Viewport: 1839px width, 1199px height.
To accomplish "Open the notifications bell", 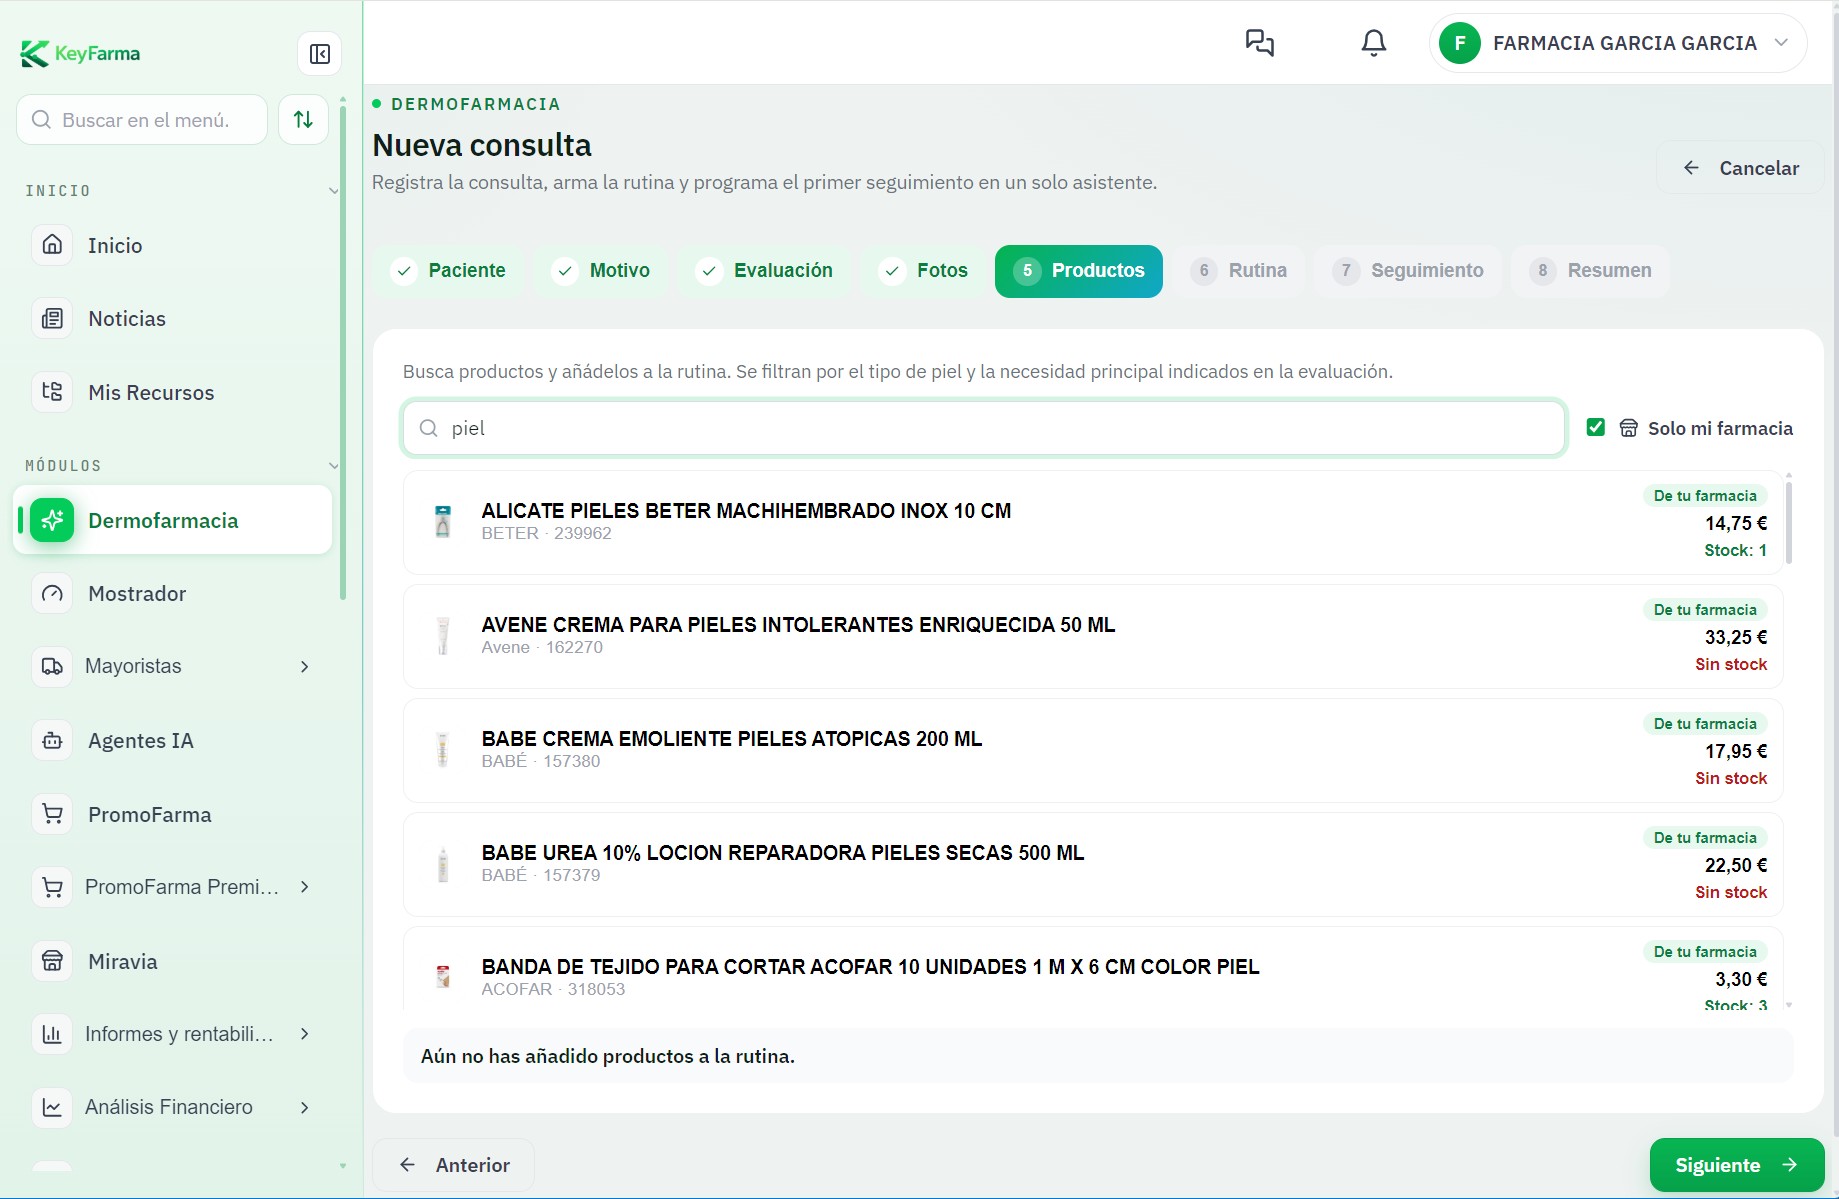I will [1374, 43].
